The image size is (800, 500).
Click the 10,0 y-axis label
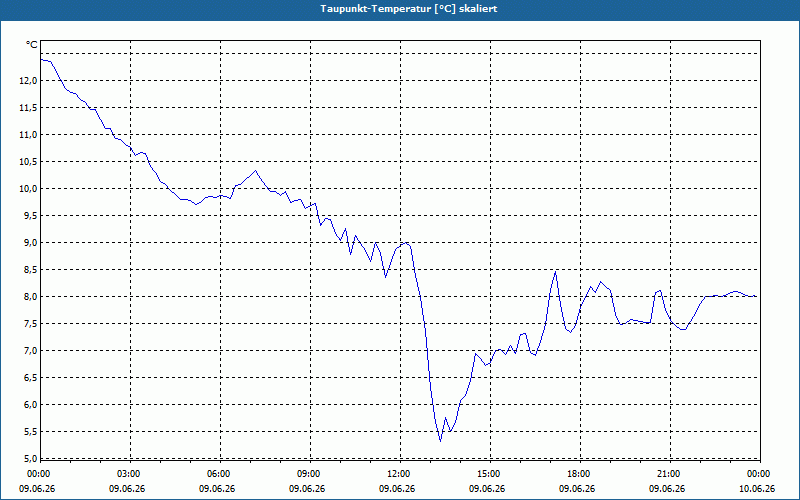click(28, 189)
